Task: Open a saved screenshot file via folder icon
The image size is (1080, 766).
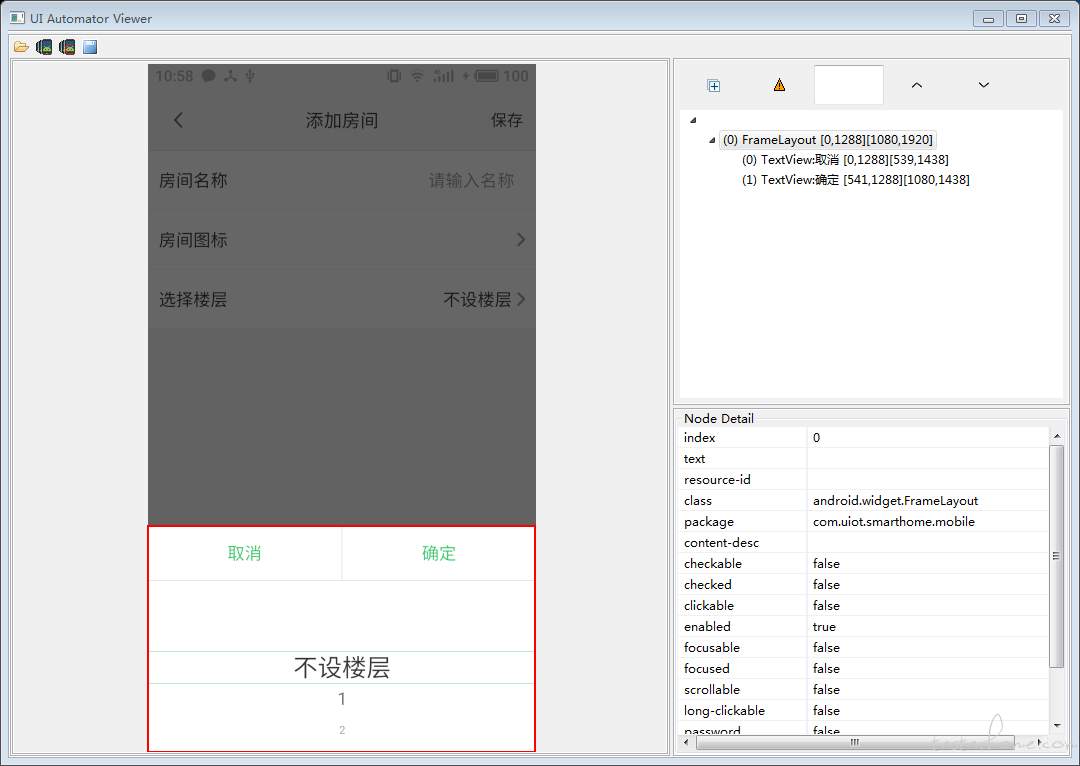Action: 21,47
